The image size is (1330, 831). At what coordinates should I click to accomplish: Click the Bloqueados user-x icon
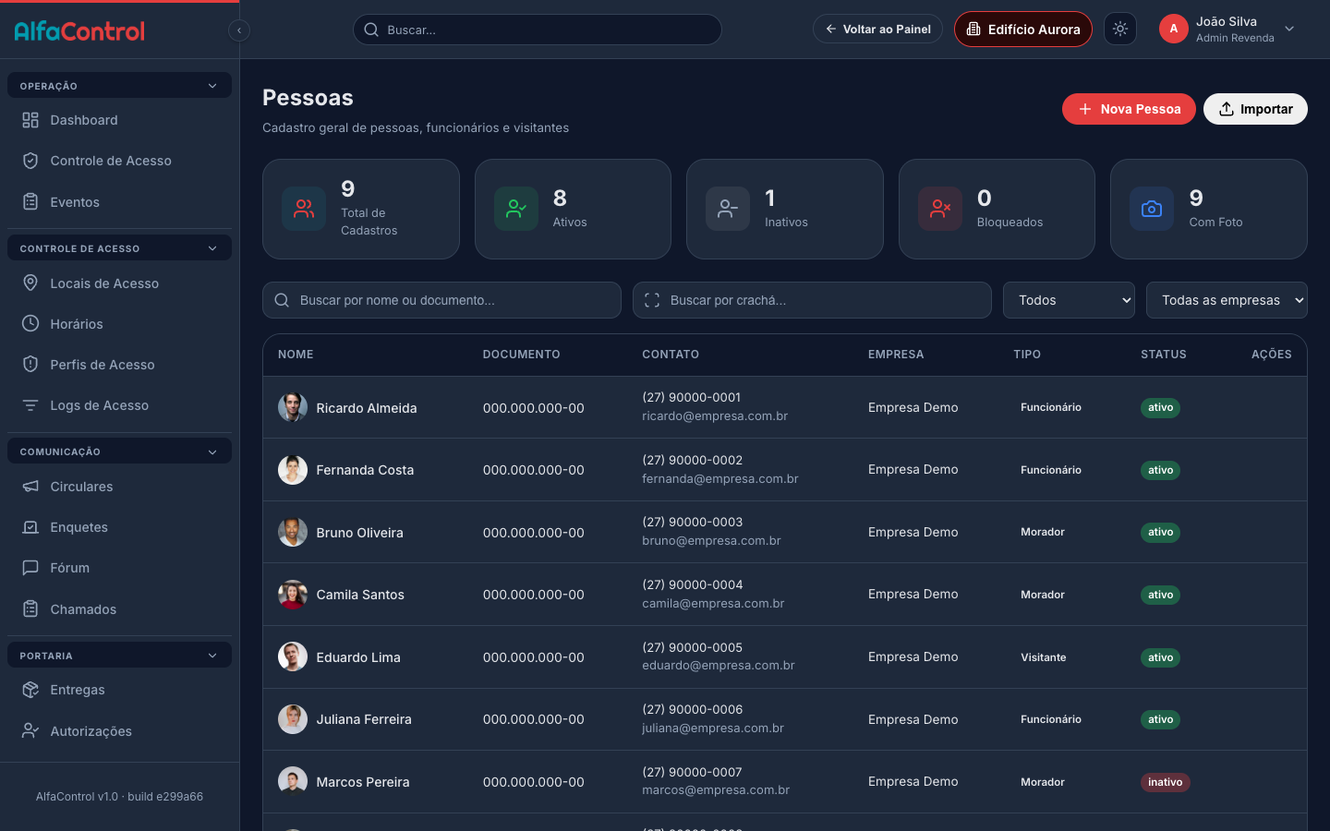pos(940,209)
